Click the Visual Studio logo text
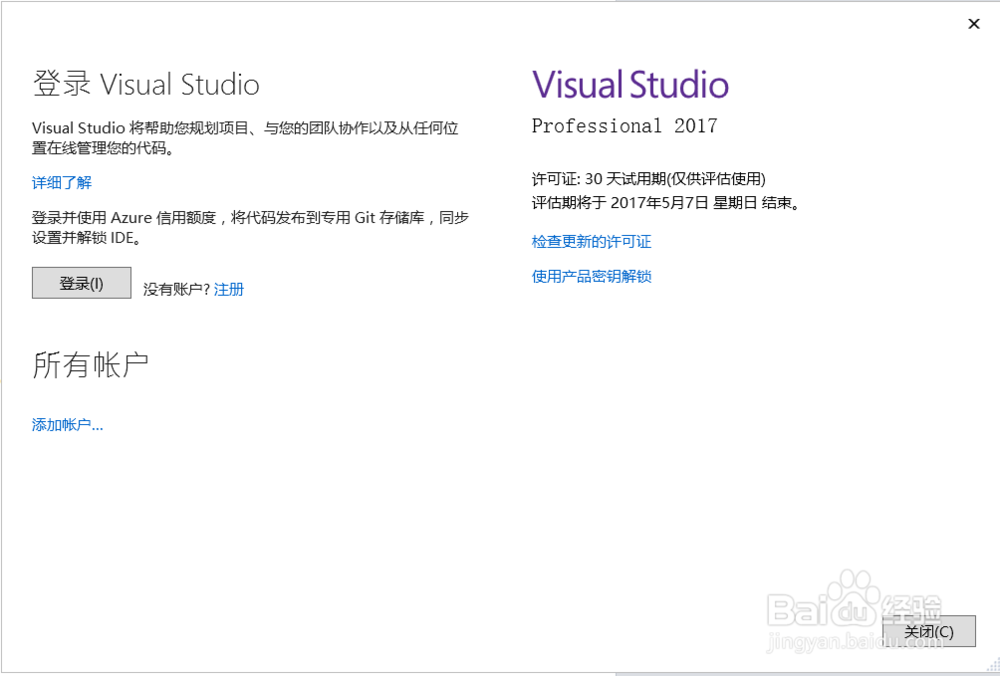The width and height of the screenshot is (1000, 676). 629,84
